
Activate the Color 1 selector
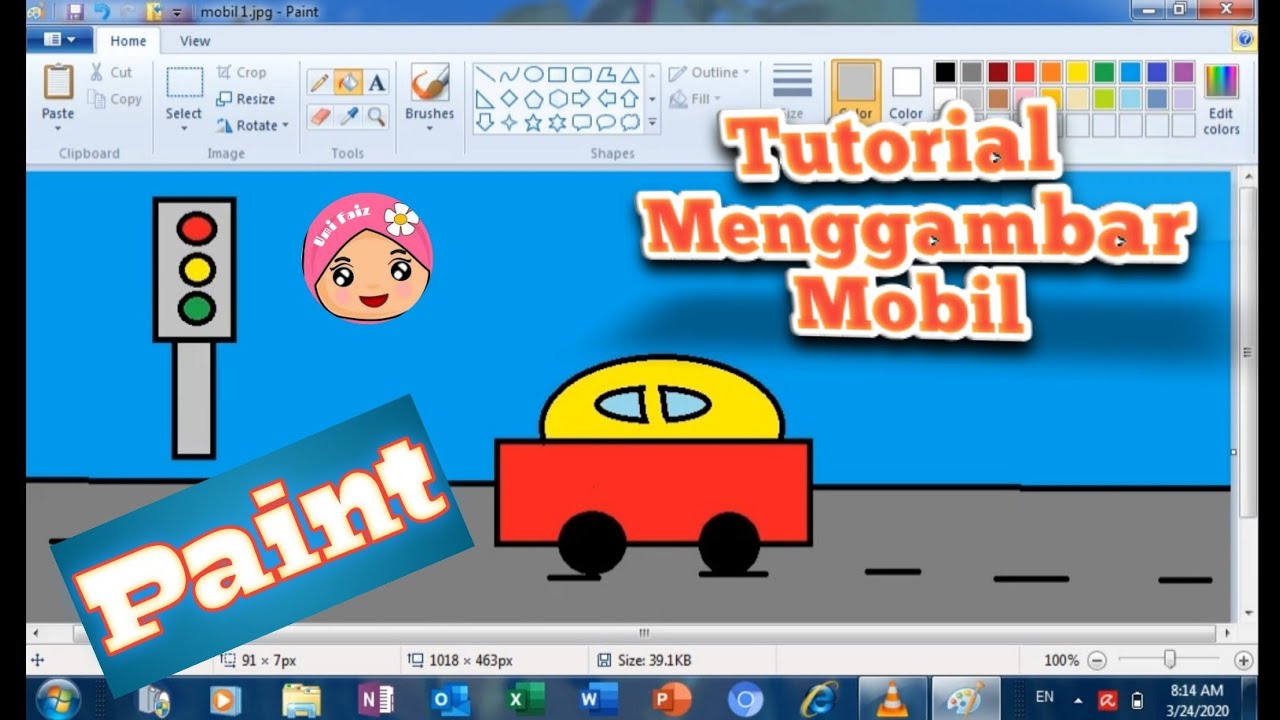coord(856,92)
